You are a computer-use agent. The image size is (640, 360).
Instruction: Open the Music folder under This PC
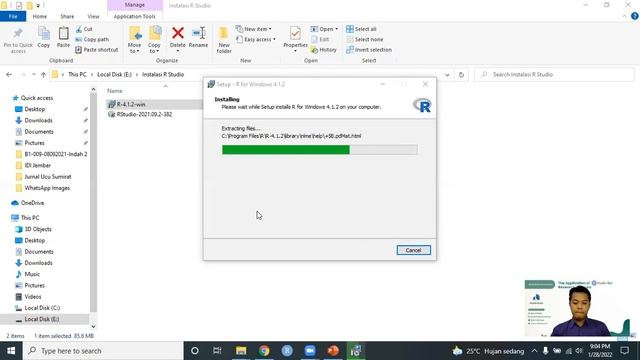(32, 274)
